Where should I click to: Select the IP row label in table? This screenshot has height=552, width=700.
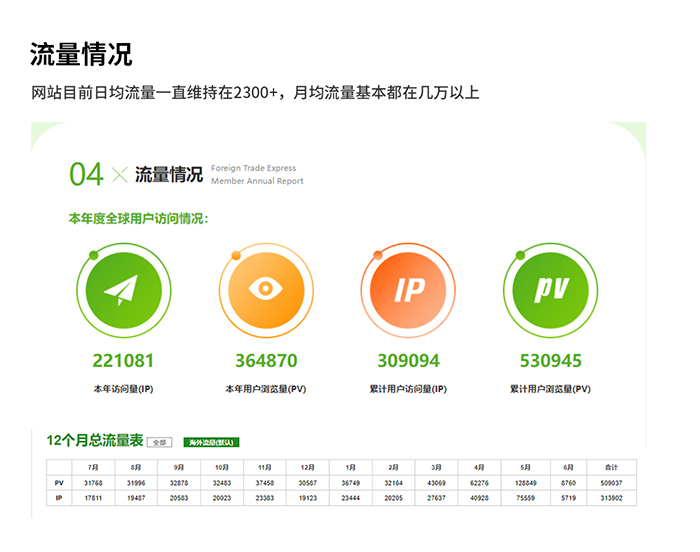pos(59,498)
